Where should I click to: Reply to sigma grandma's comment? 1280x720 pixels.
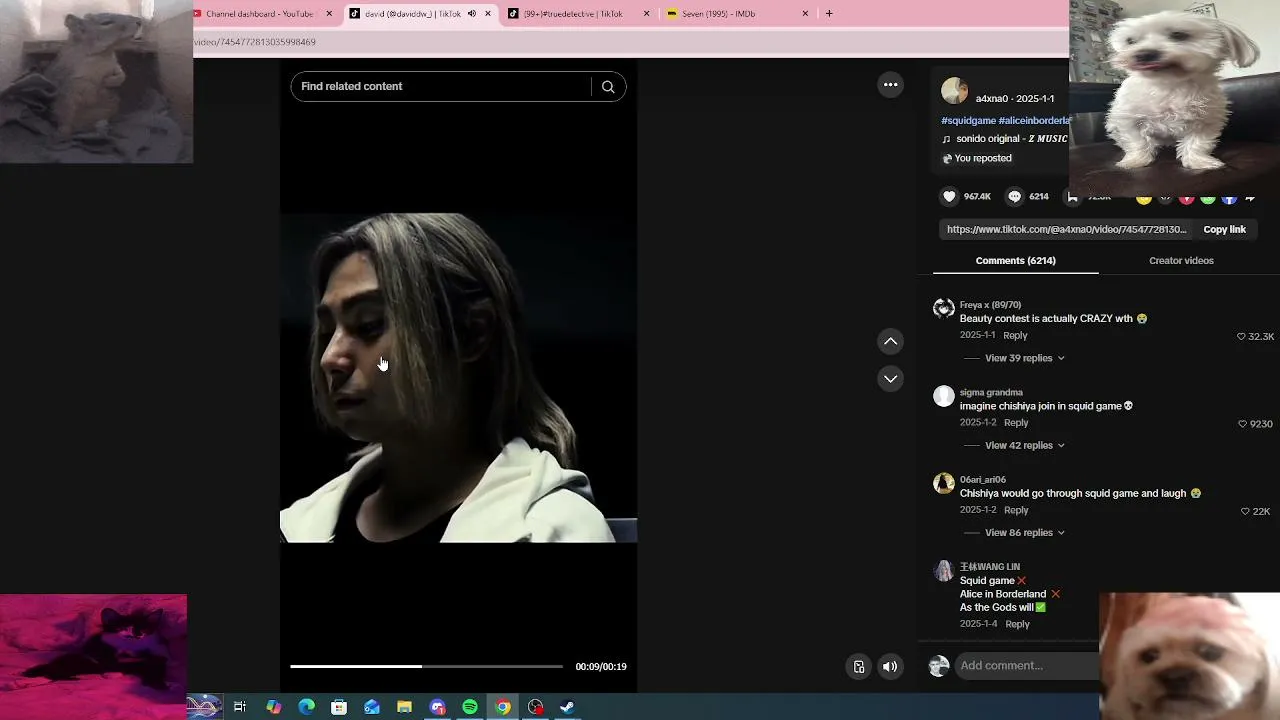pos(1015,423)
